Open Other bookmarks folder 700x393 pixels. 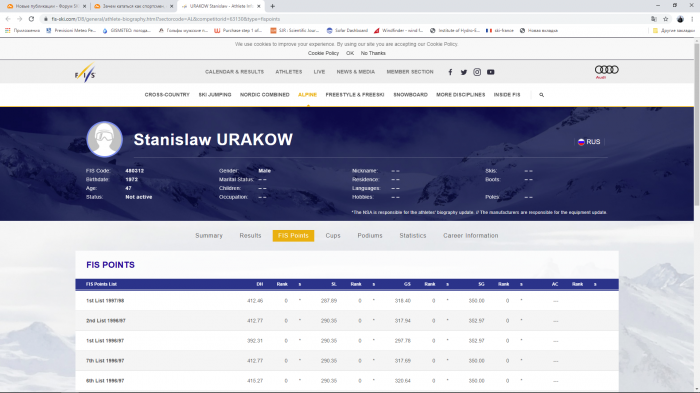(673, 30)
